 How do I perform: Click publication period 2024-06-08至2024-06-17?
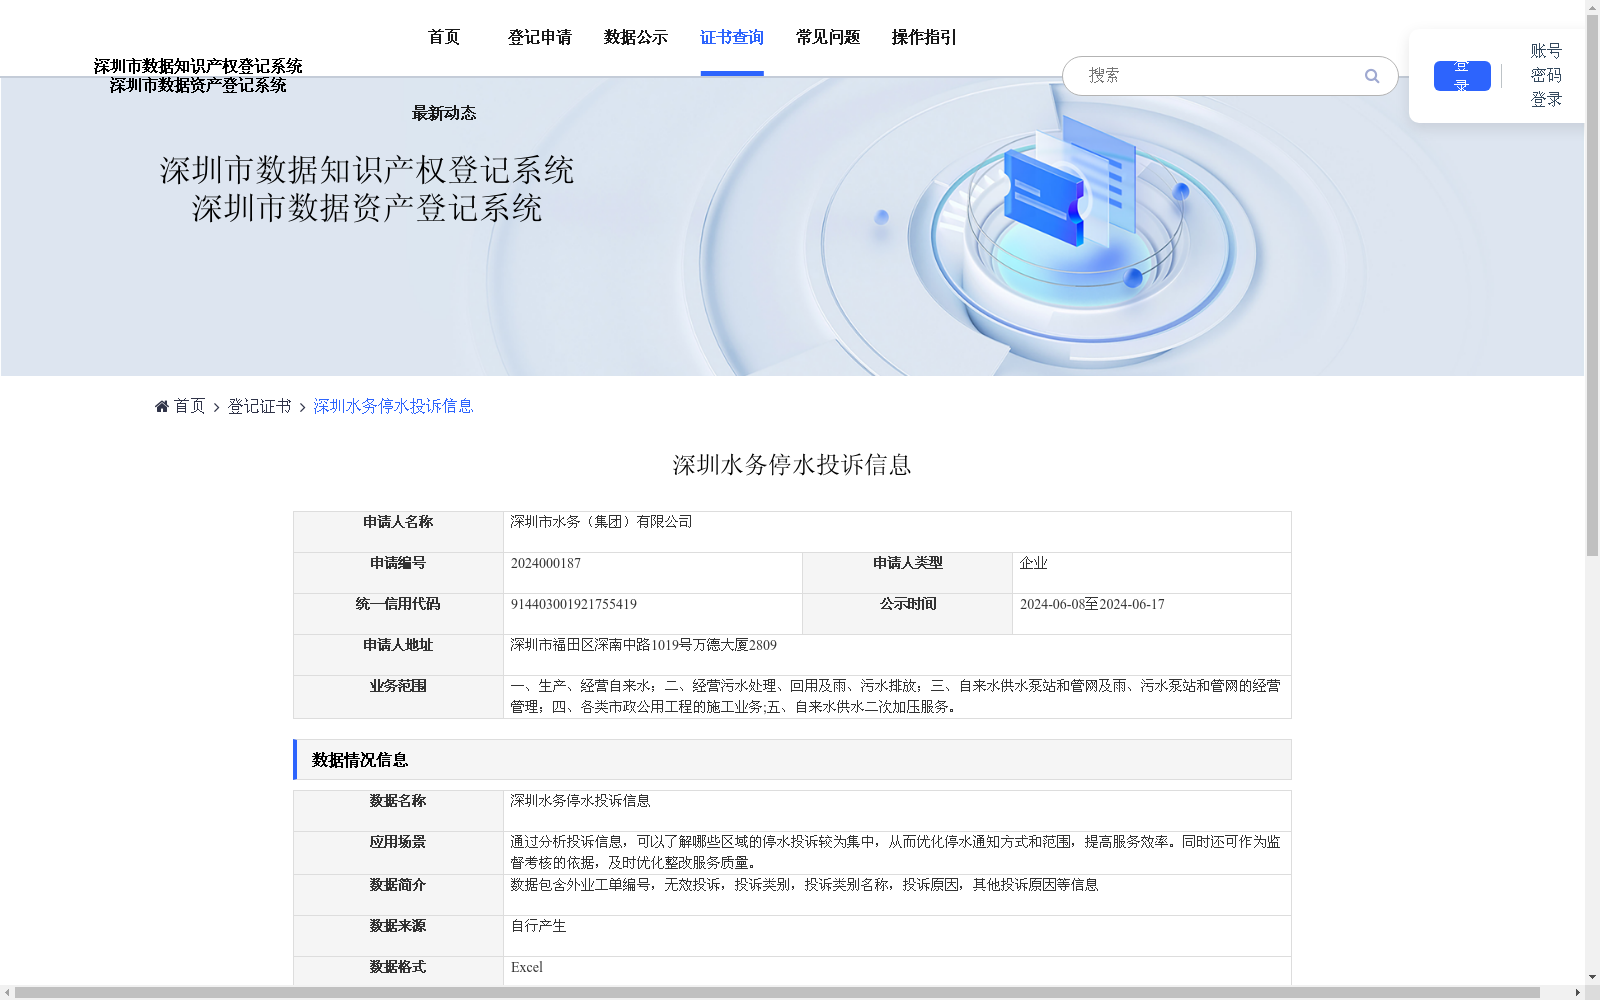pyautogui.click(x=1092, y=604)
